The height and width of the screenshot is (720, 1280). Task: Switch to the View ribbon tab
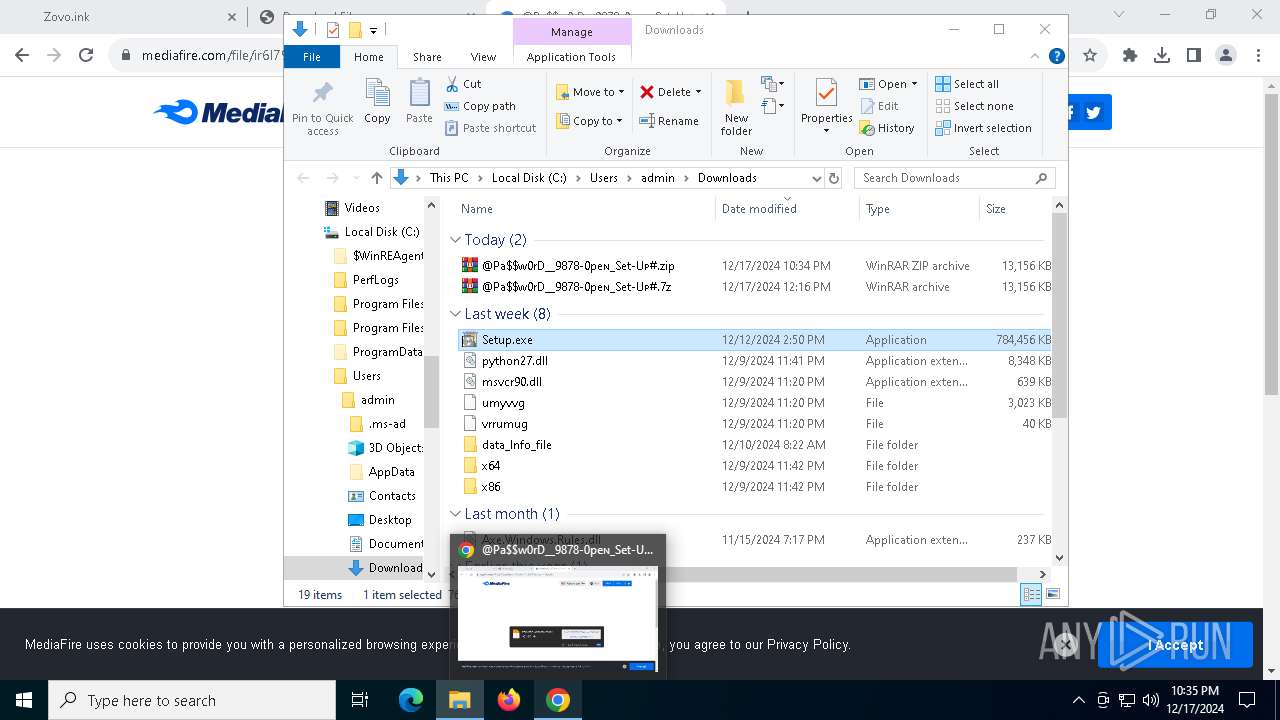483,57
